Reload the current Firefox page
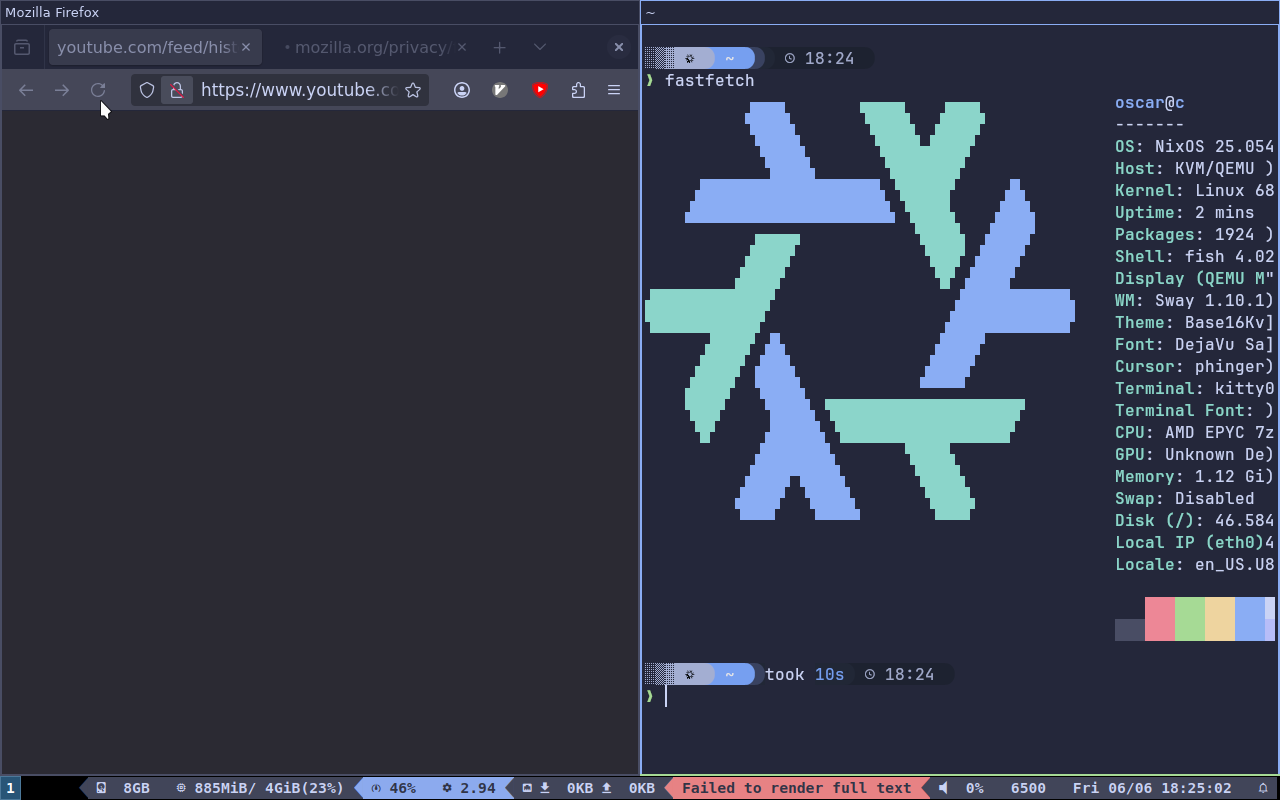Screen dimensions: 1280x800 click(98, 90)
